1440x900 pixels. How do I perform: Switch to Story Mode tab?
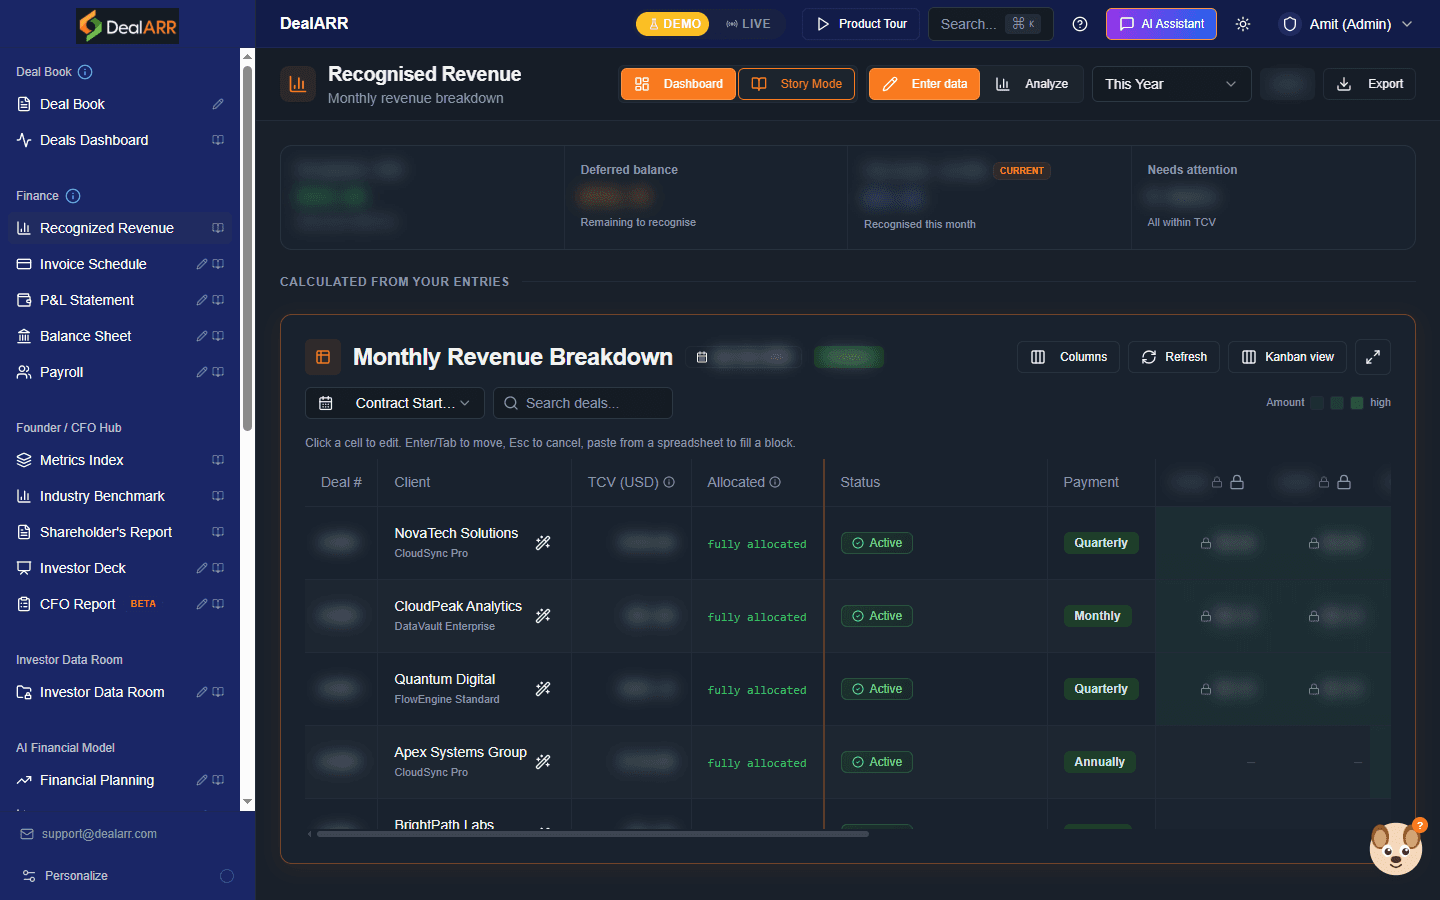pyautogui.click(x=797, y=84)
